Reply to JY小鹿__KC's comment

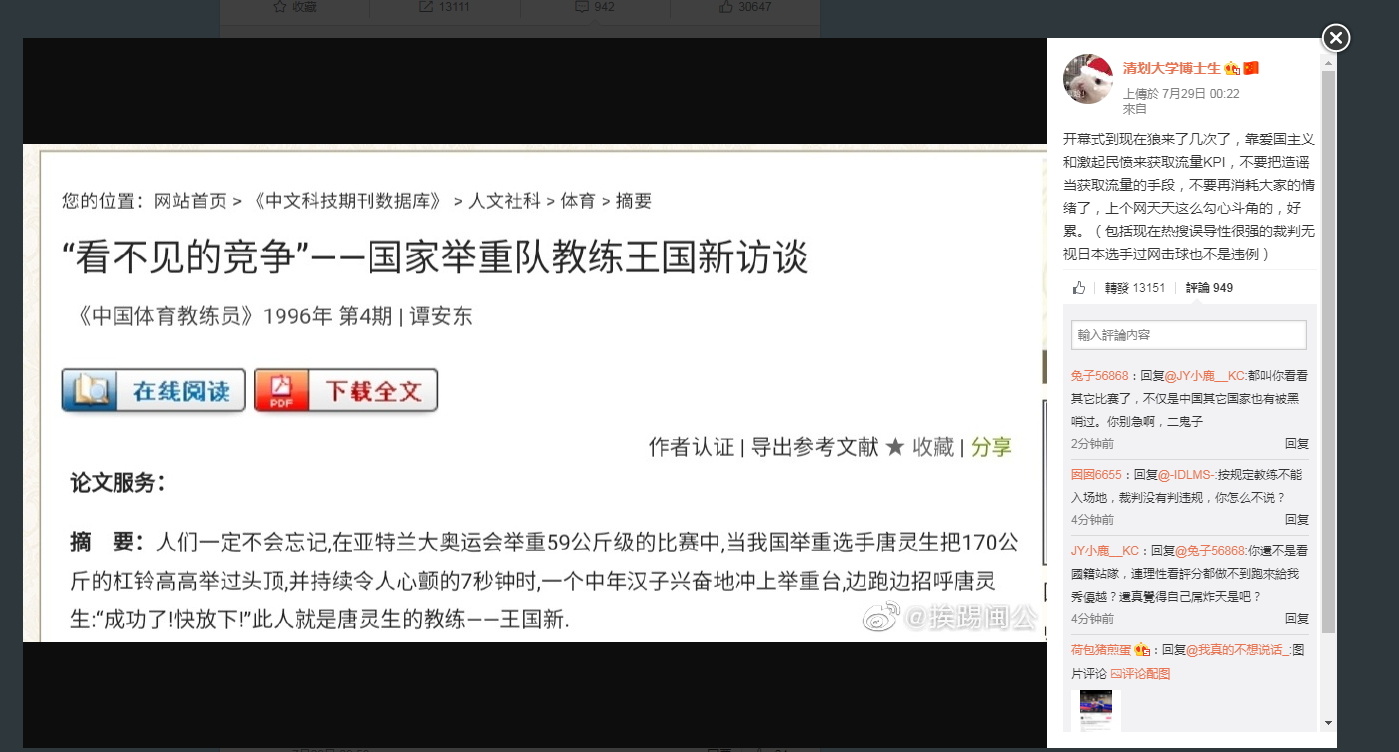coord(1297,619)
